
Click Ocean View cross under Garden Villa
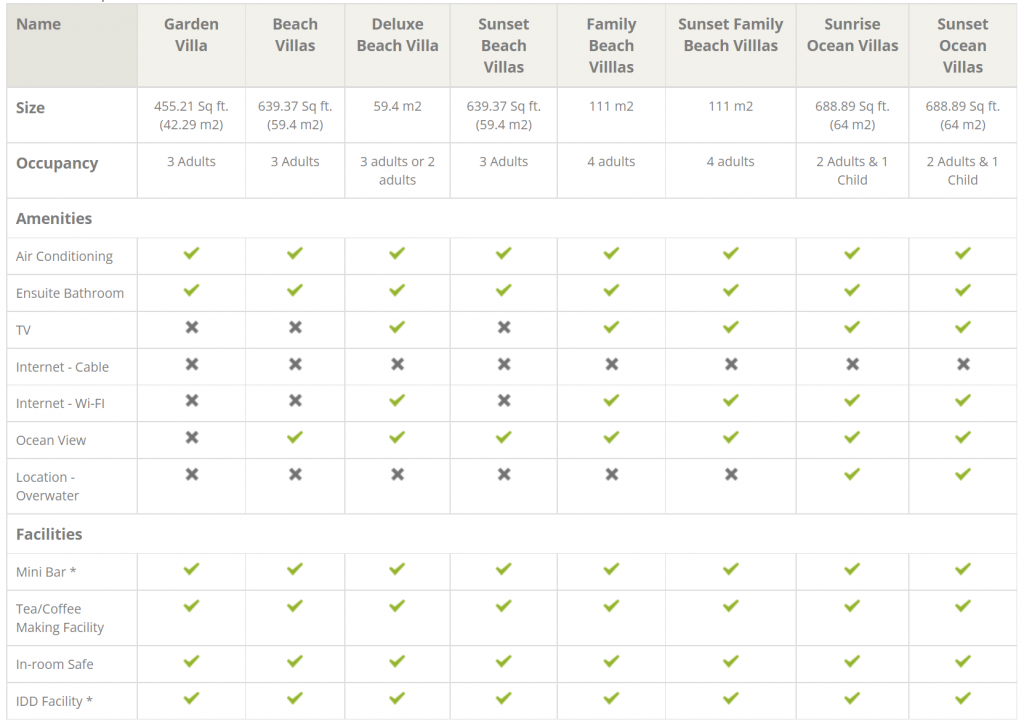pyautogui.click(x=191, y=438)
